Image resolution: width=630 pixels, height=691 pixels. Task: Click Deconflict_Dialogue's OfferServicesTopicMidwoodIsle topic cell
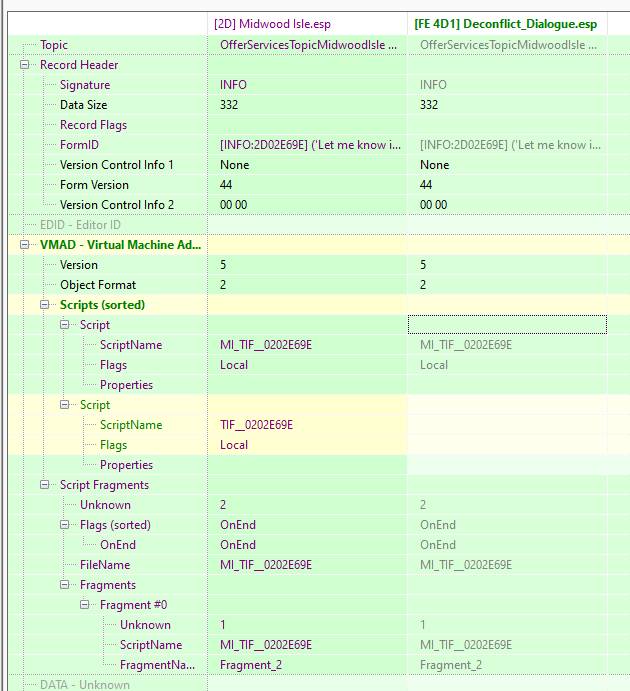507,45
